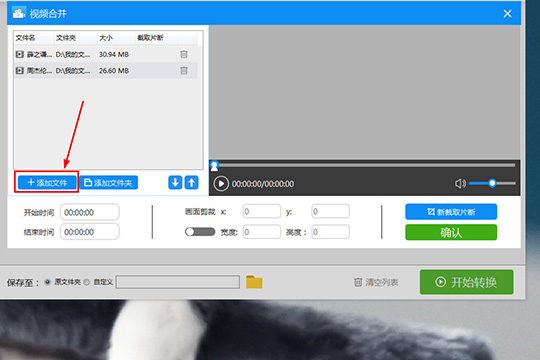Mute the speaker volume icon

pyautogui.click(x=460, y=184)
